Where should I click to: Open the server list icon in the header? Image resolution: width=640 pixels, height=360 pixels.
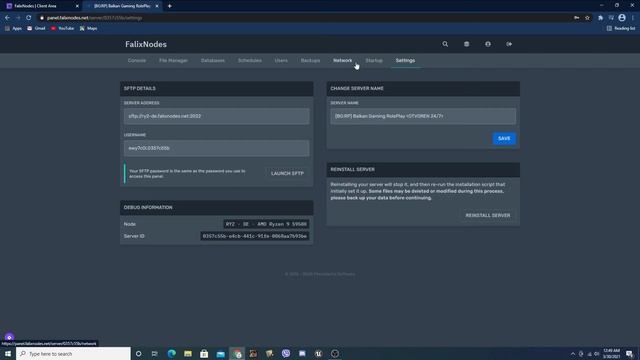click(x=467, y=44)
